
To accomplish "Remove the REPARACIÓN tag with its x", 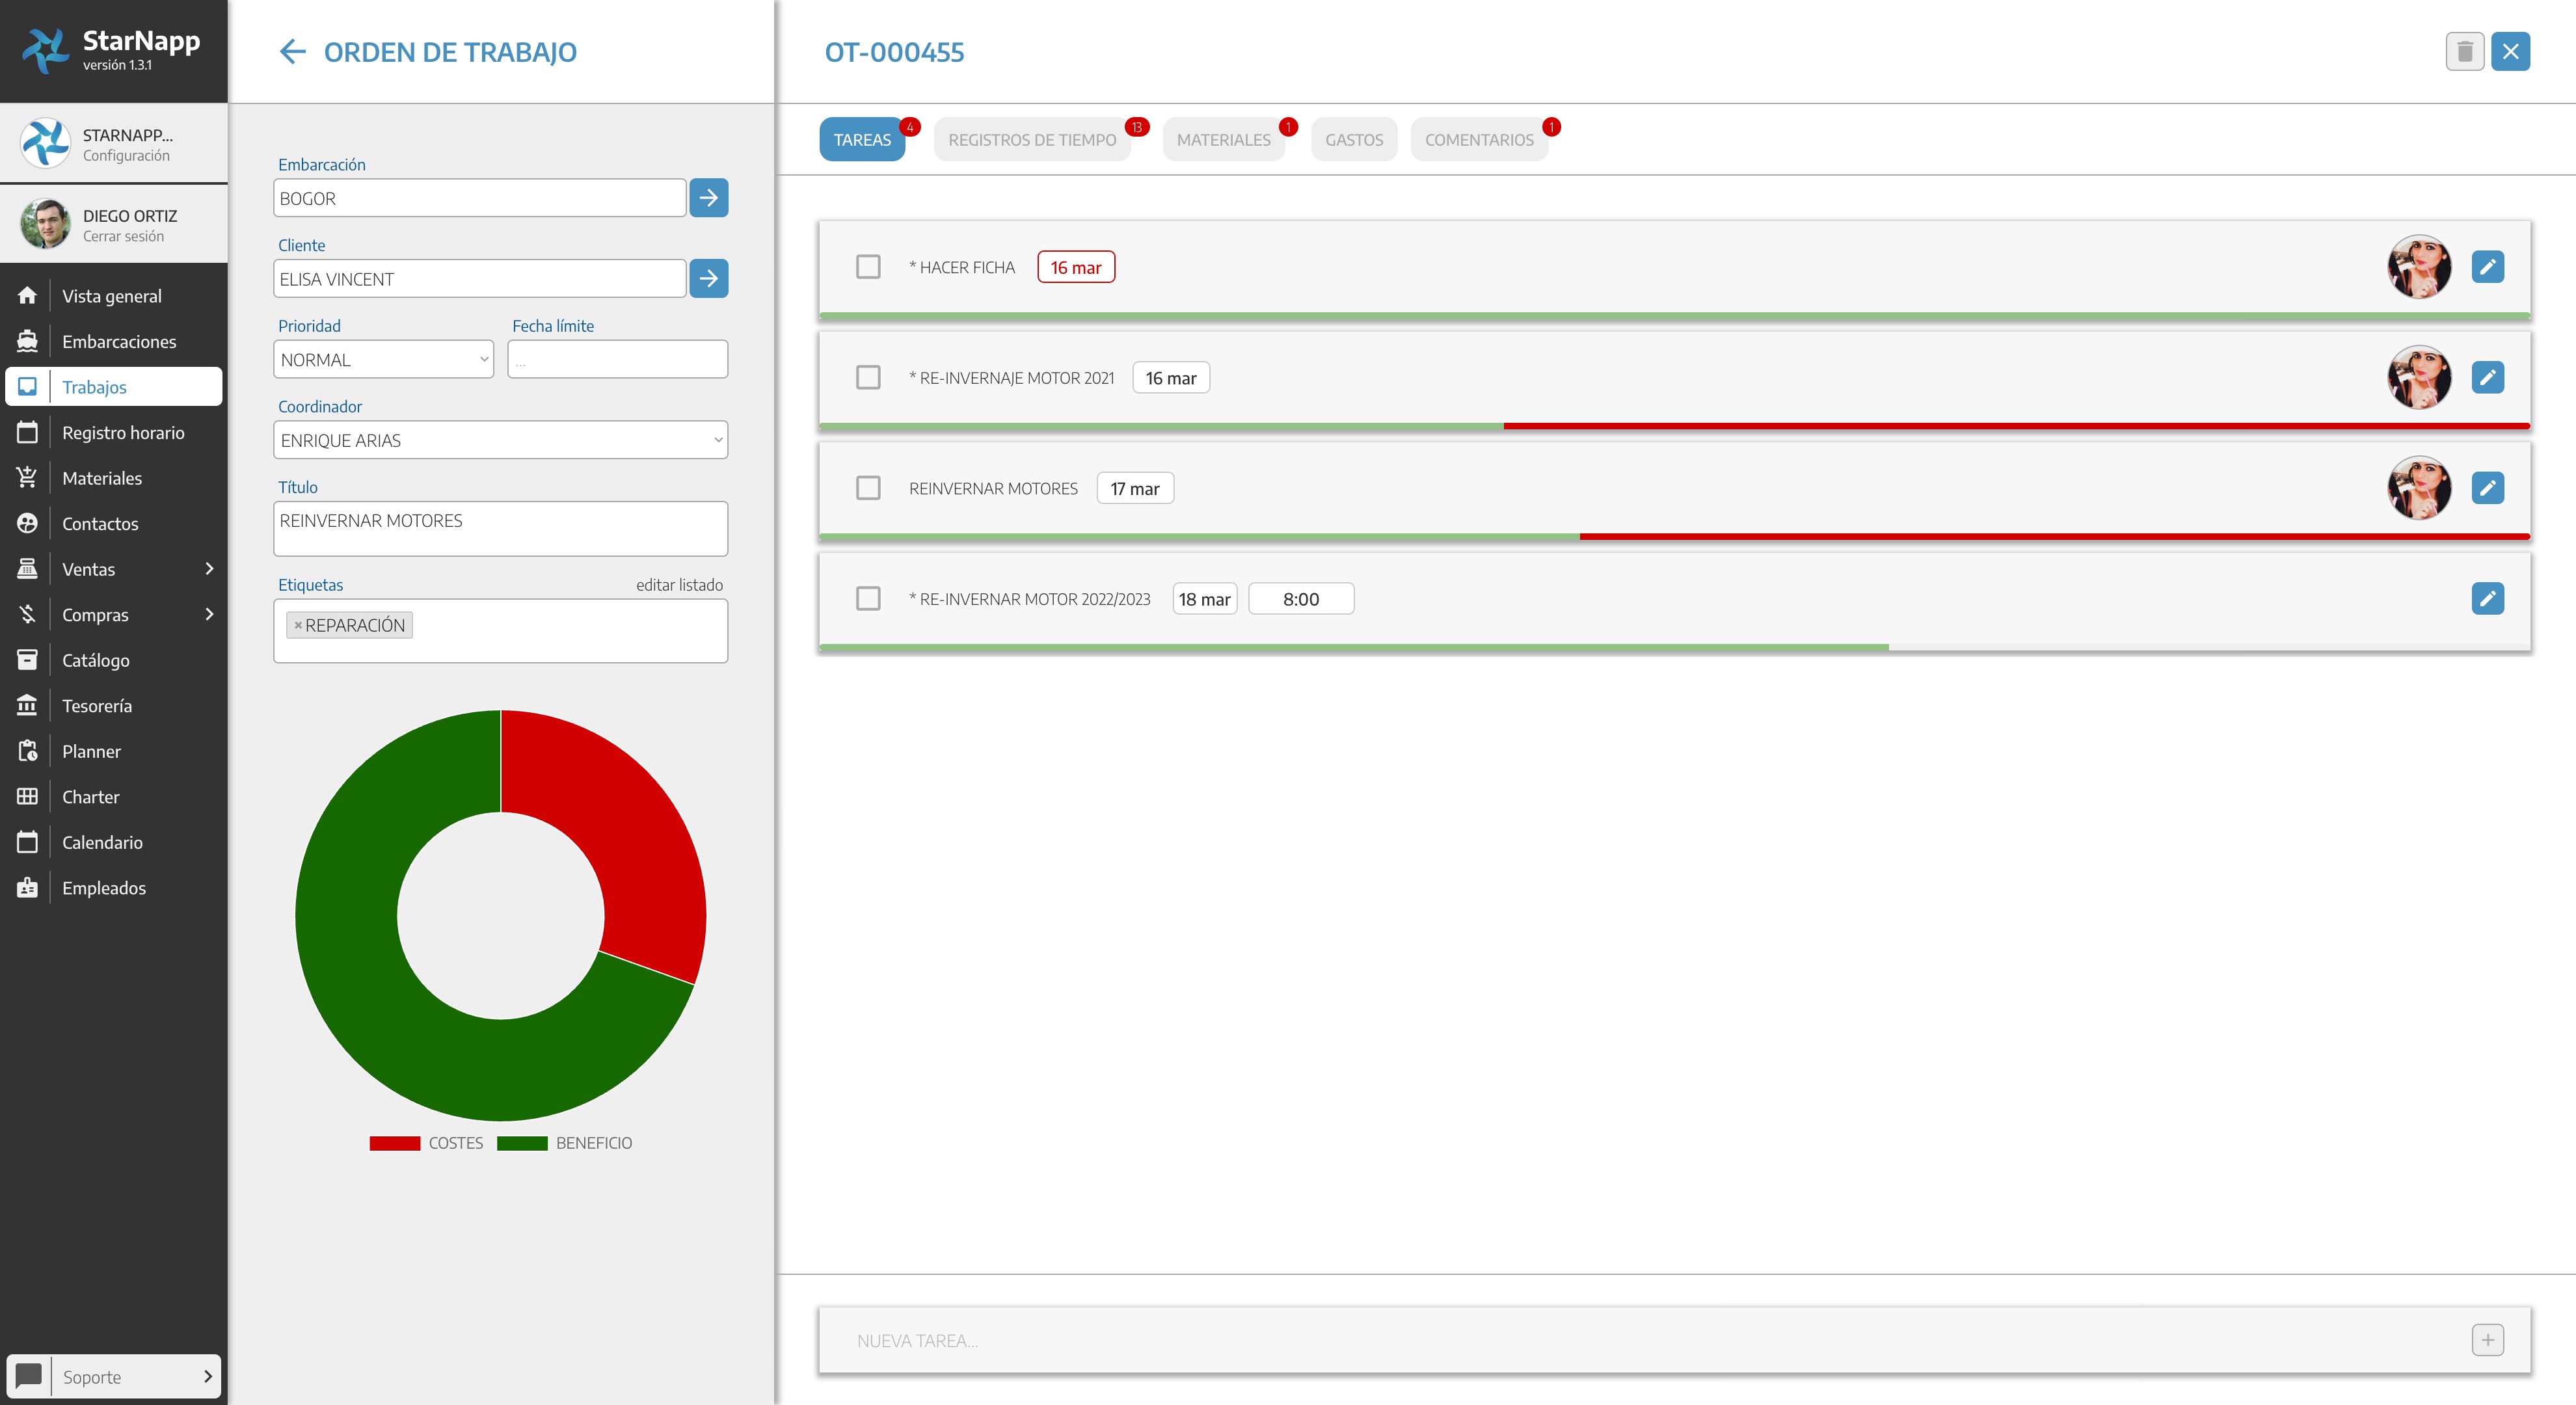I will tap(298, 625).
